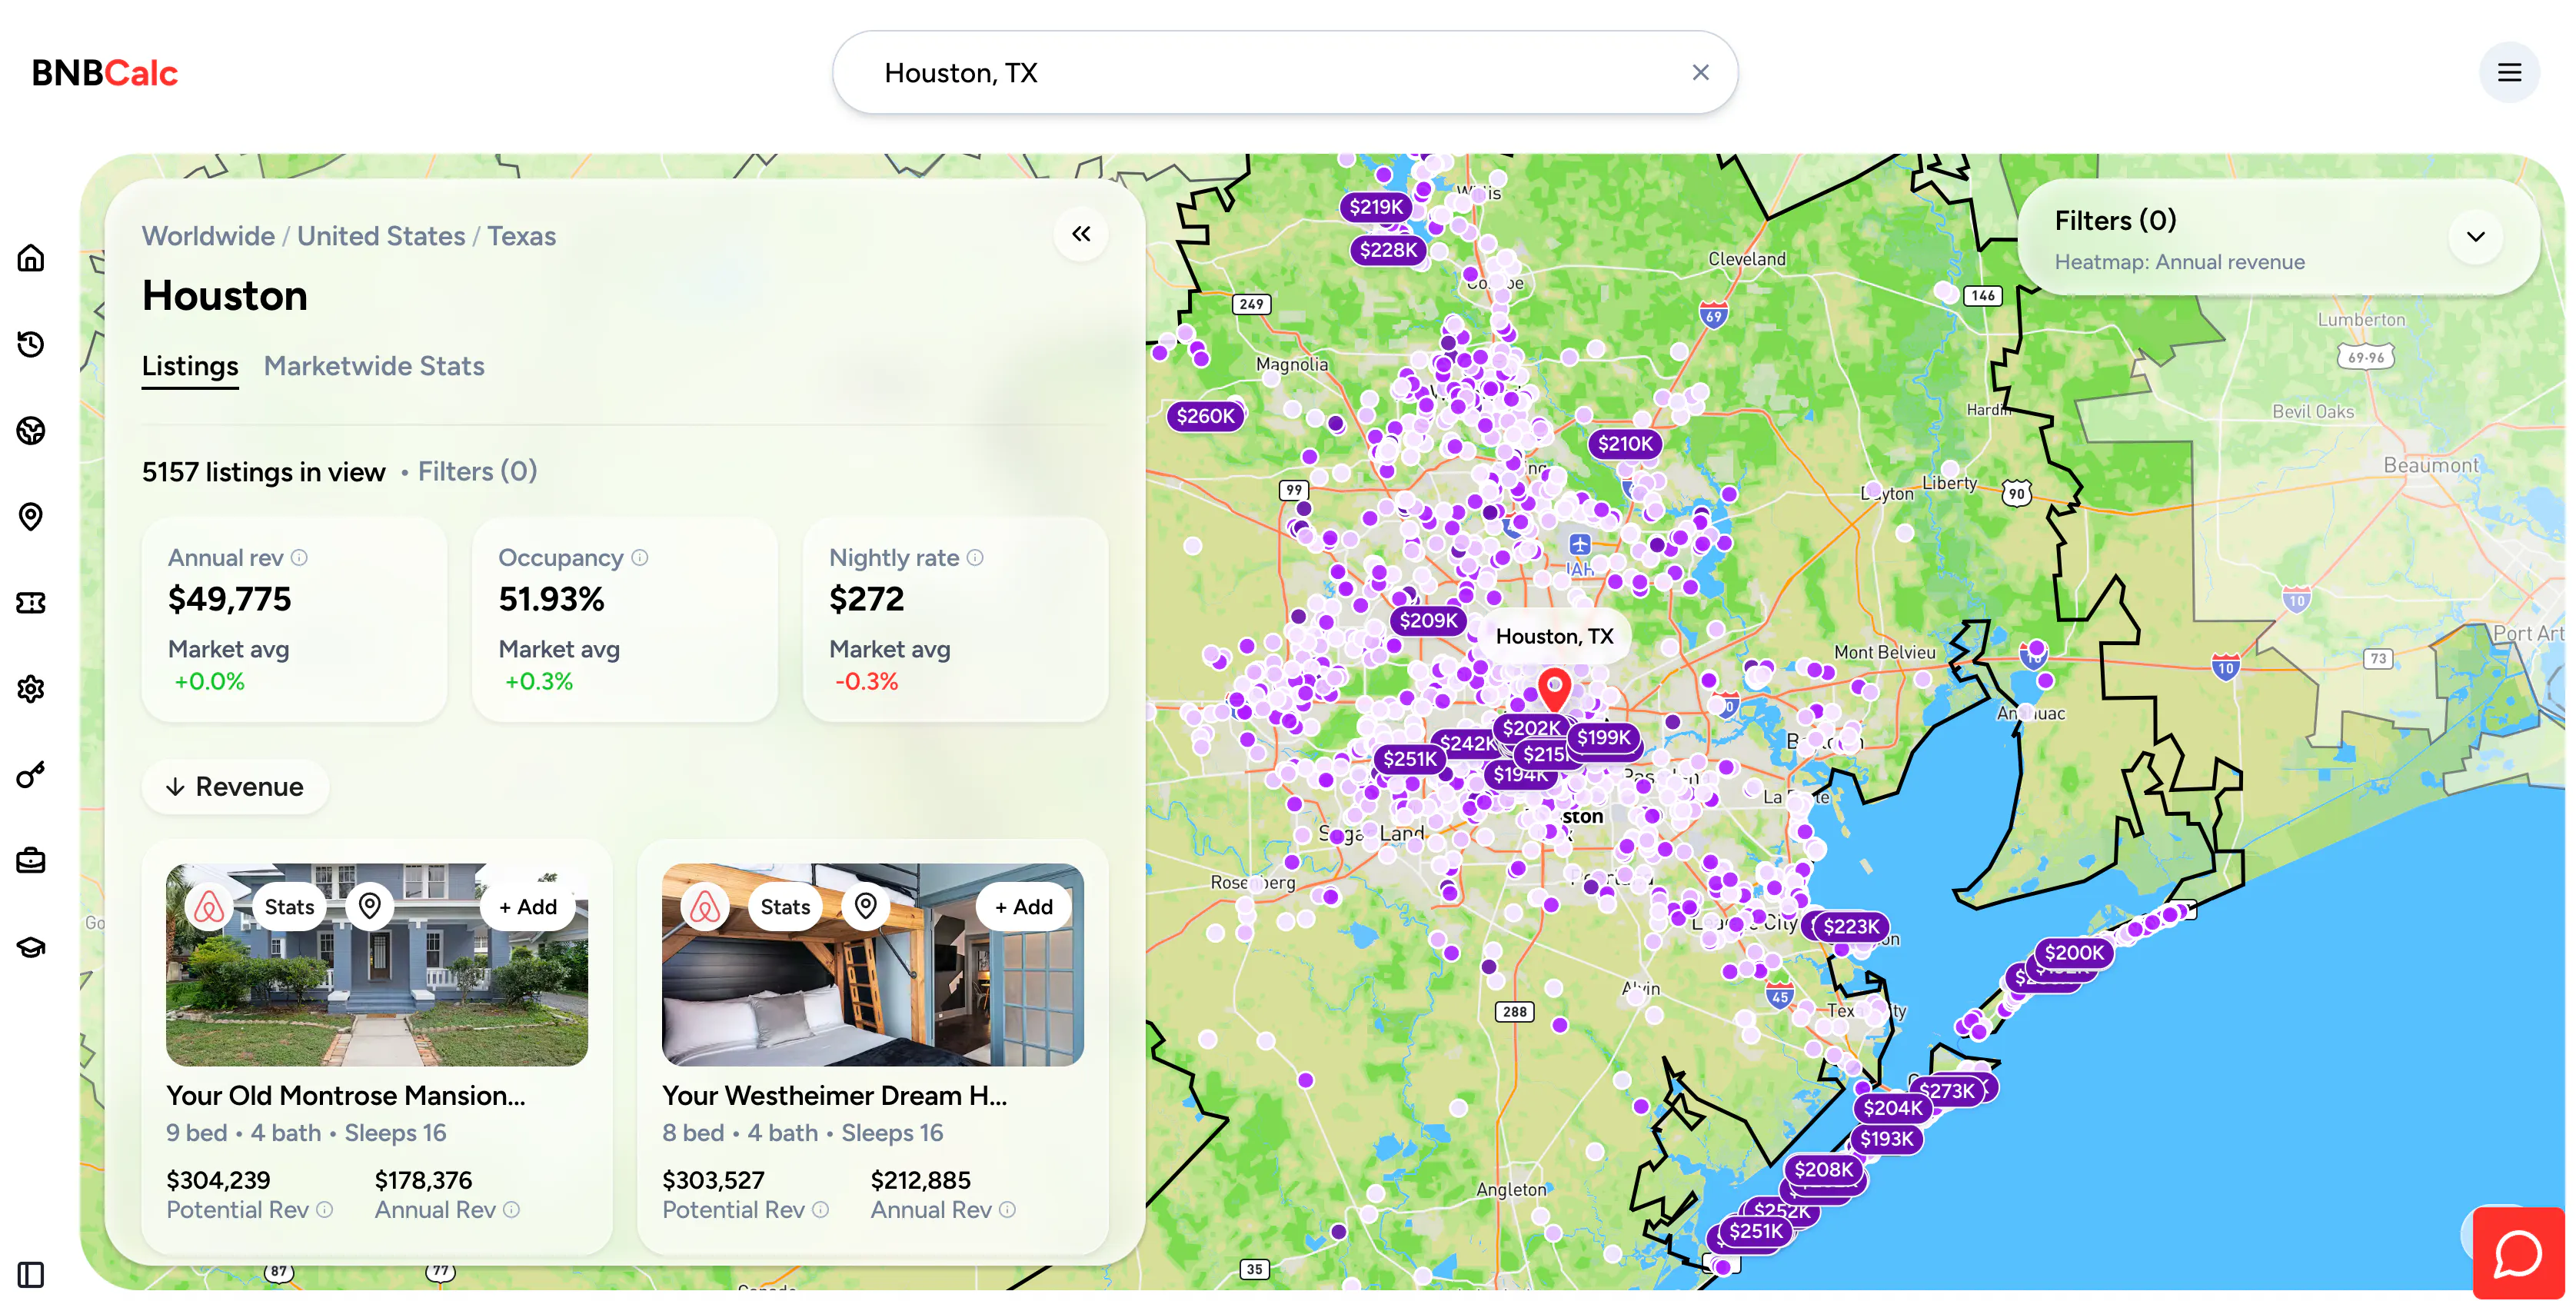Toggle the sidebar panel icon at bottom-left
The image size is (2576, 1301).
[x=31, y=1275]
